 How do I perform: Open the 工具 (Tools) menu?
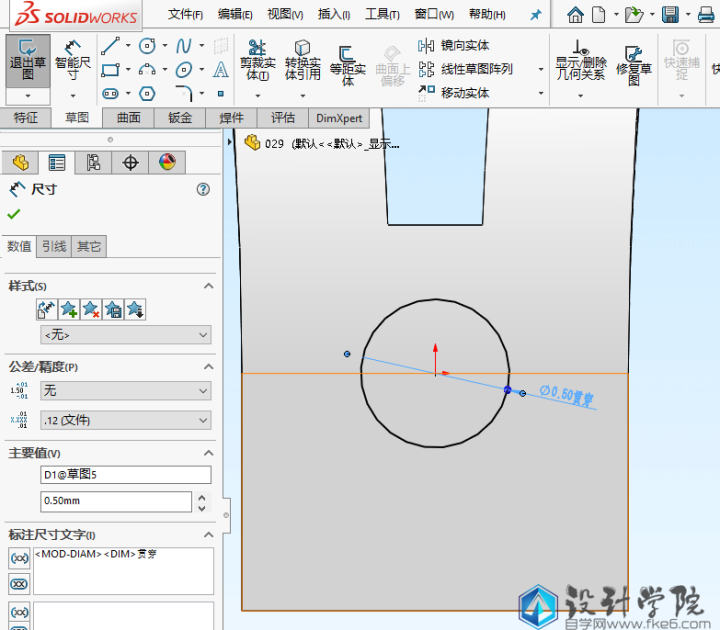[382, 15]
